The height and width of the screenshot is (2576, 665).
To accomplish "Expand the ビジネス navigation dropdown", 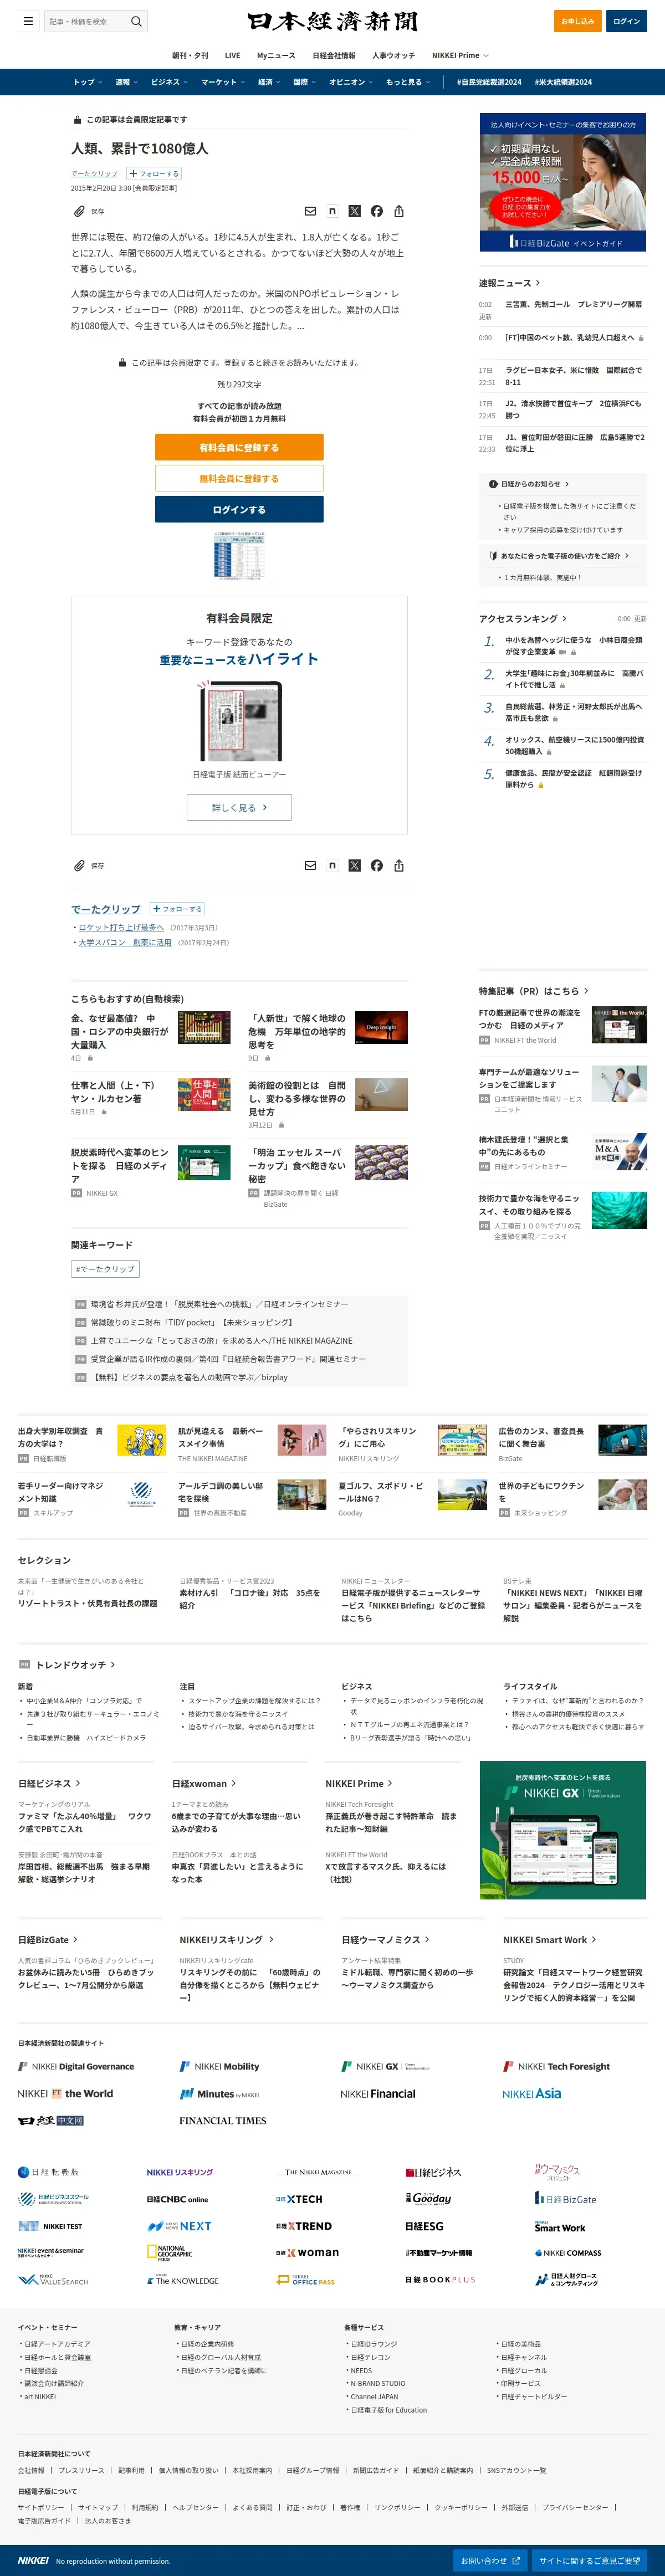I will (x=170, y=82).
